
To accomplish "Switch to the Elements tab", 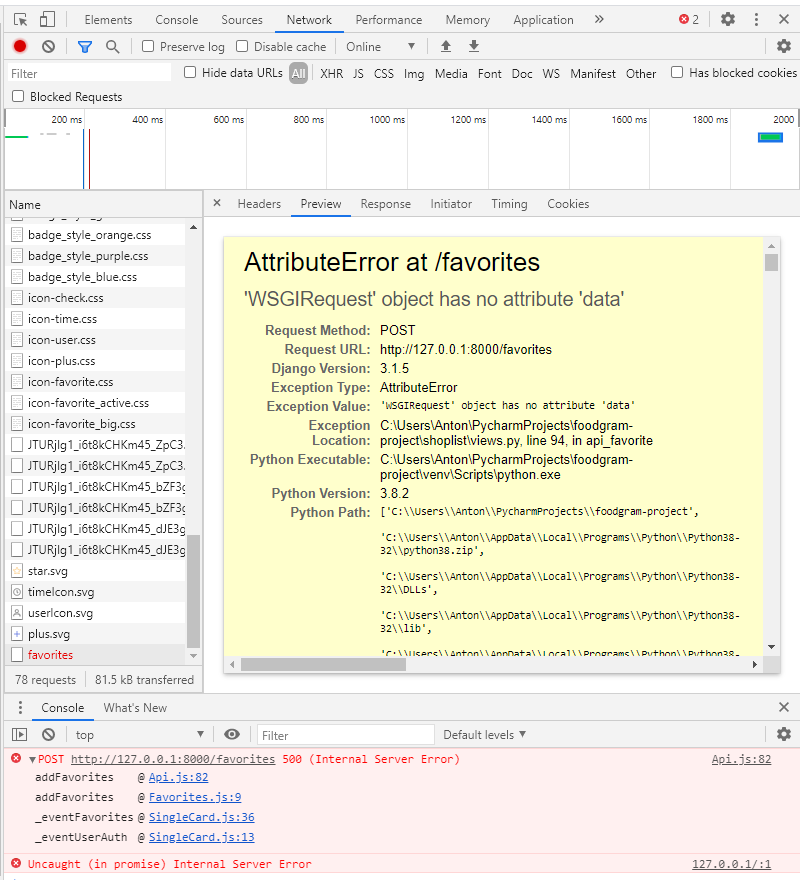I will point(108,20).
